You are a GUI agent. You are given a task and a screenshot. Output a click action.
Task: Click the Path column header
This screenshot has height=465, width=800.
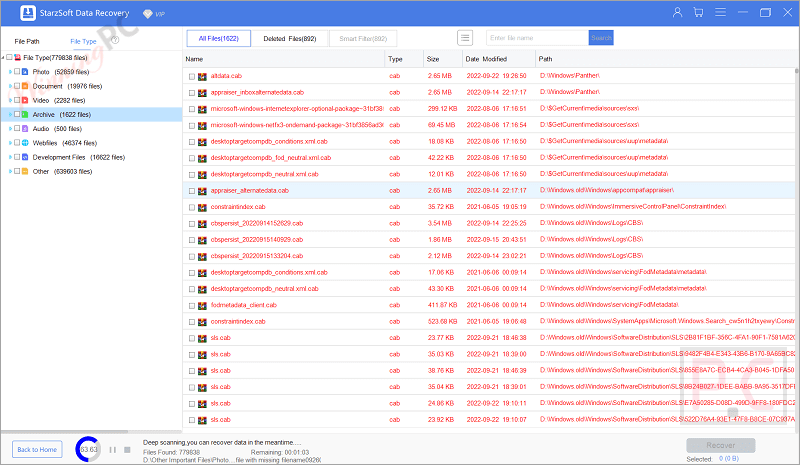point(665,59)
